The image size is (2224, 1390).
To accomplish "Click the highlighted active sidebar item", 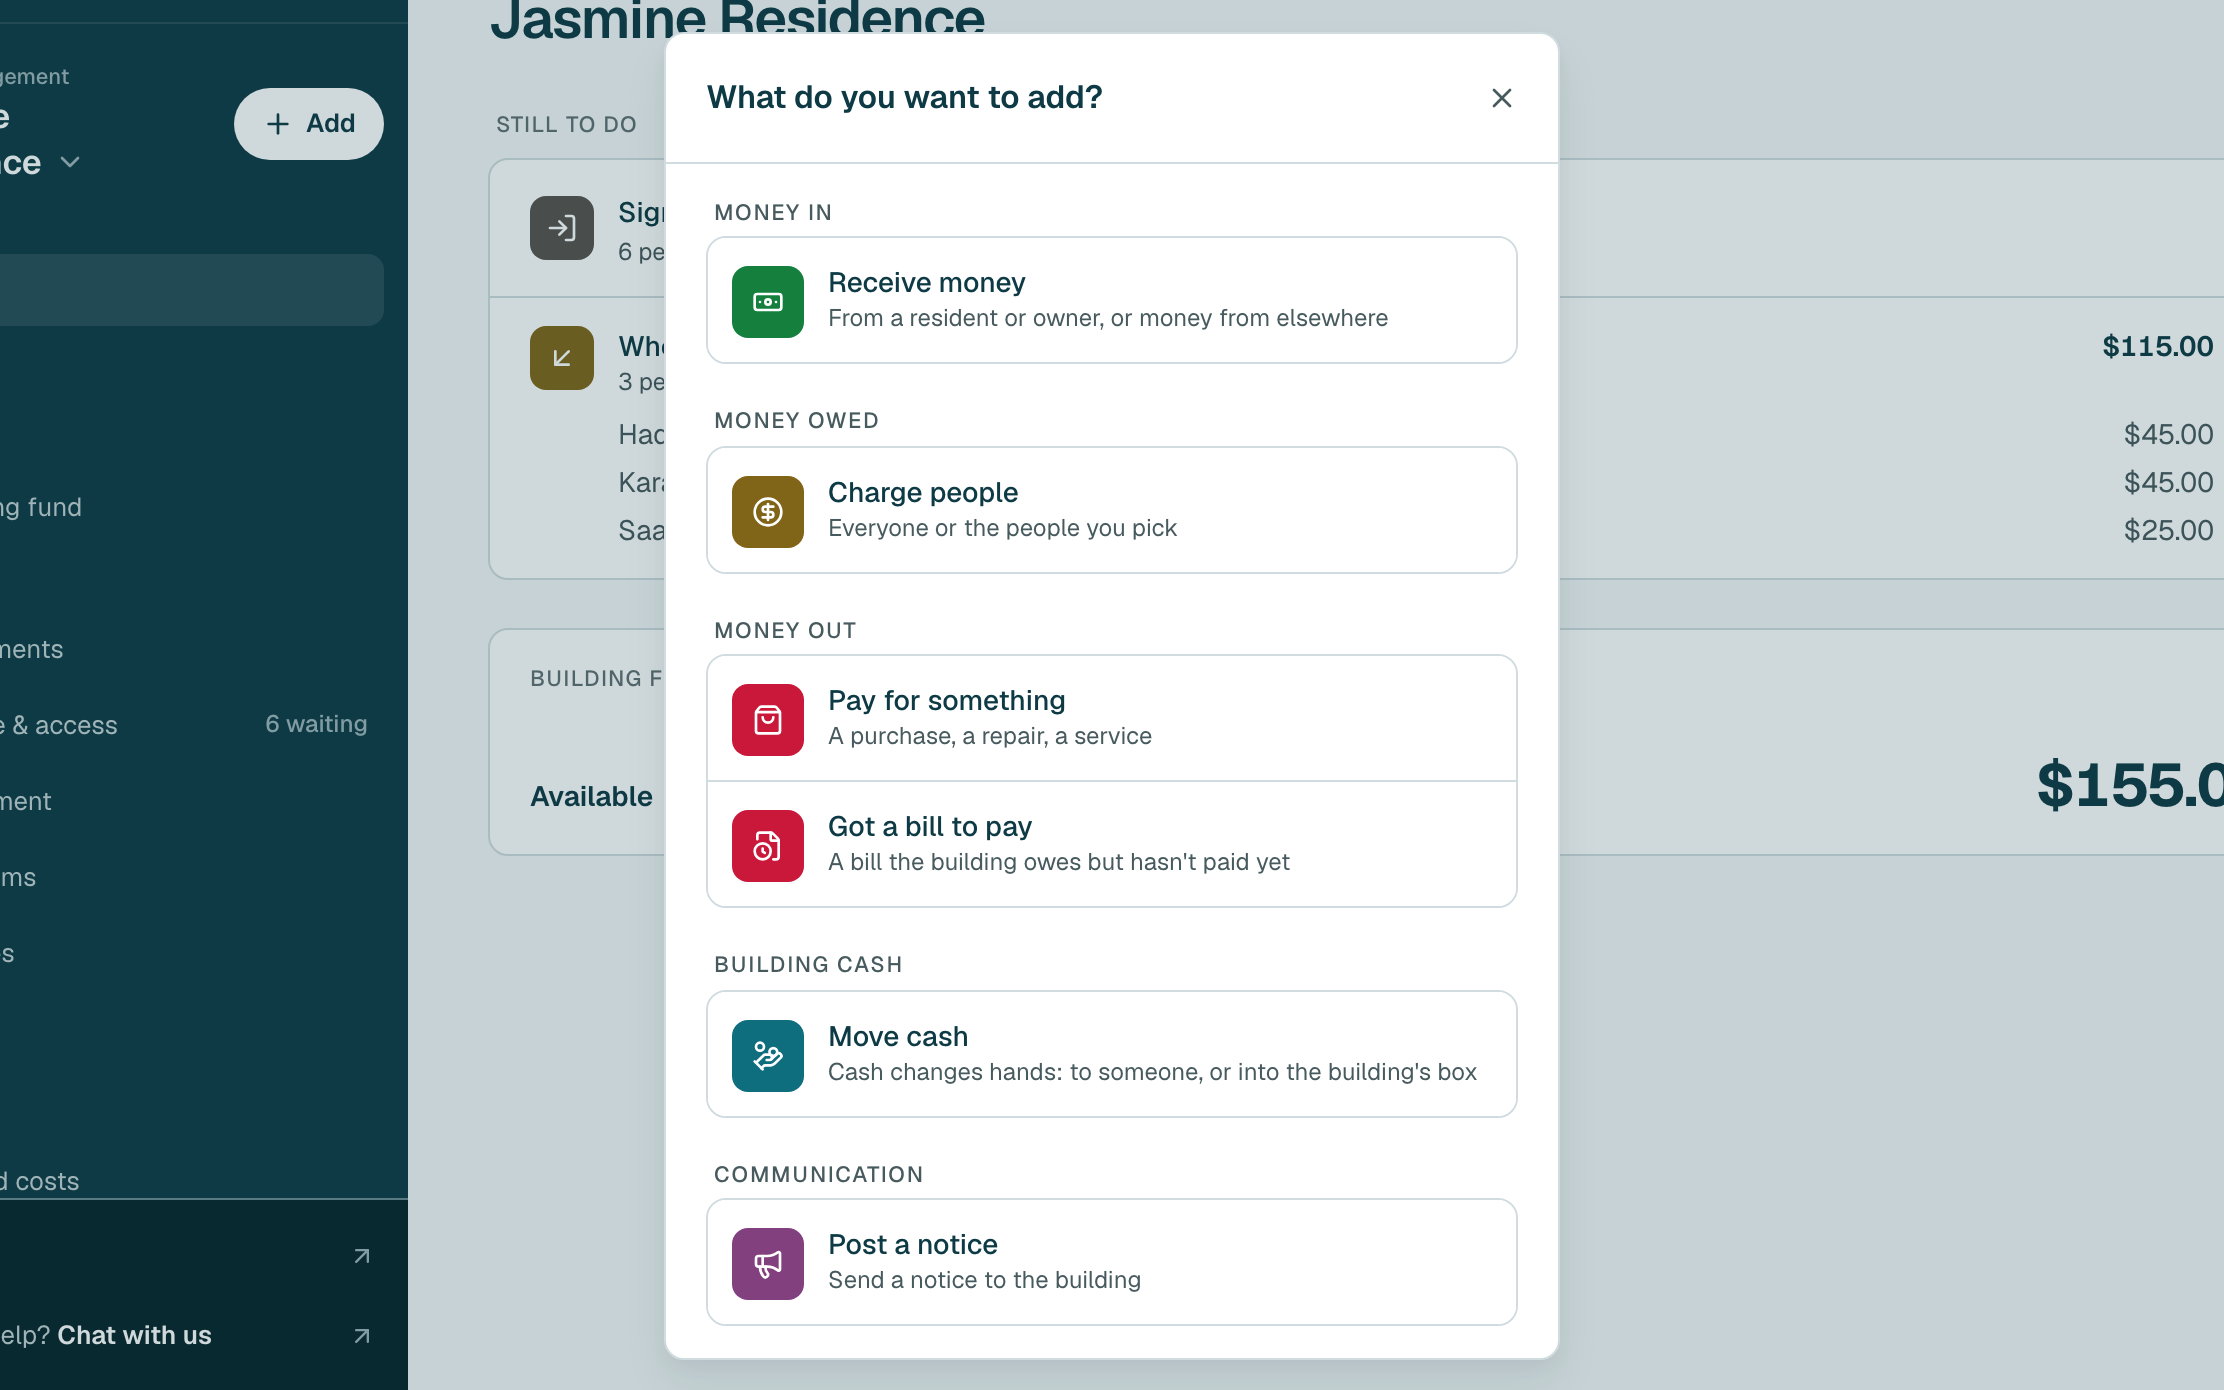I will tap(190, 290).
